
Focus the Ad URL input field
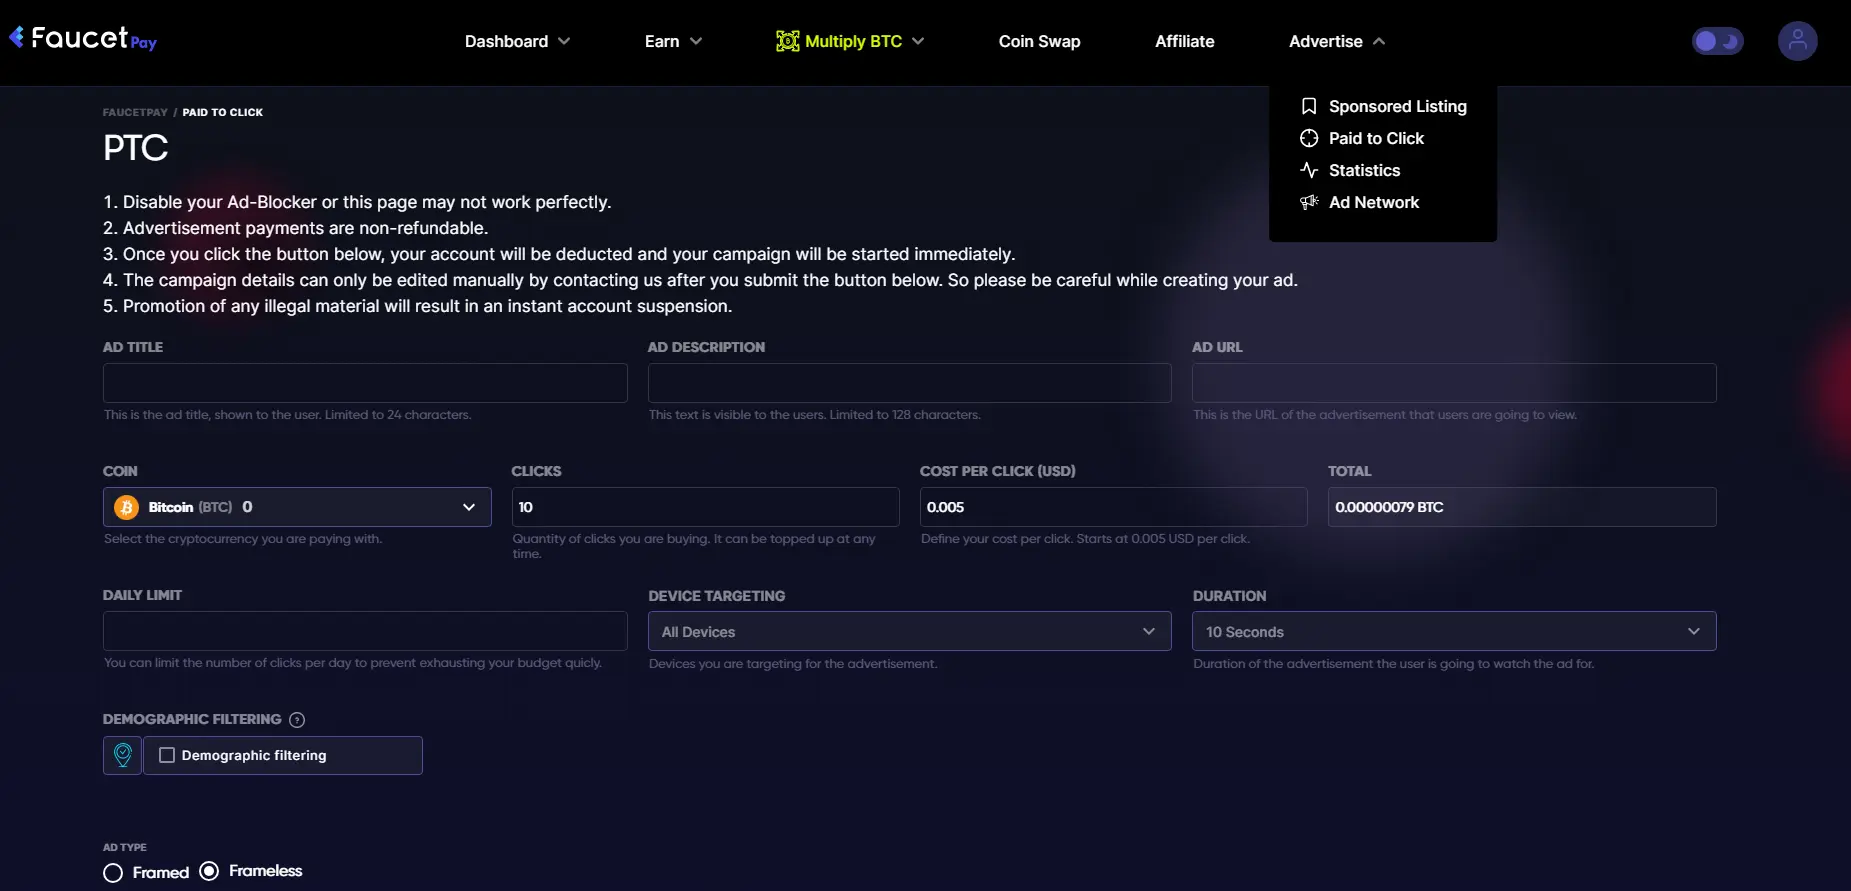[1454, 383]
